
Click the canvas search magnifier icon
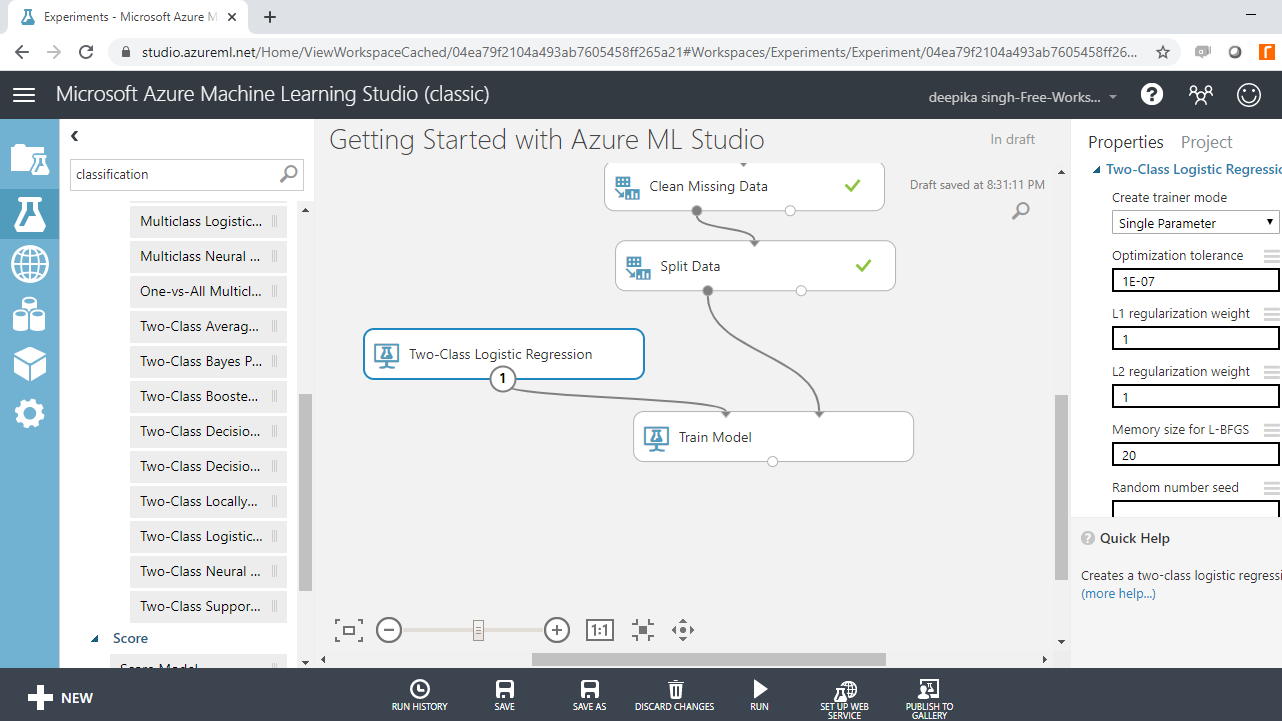(1020, 210)
